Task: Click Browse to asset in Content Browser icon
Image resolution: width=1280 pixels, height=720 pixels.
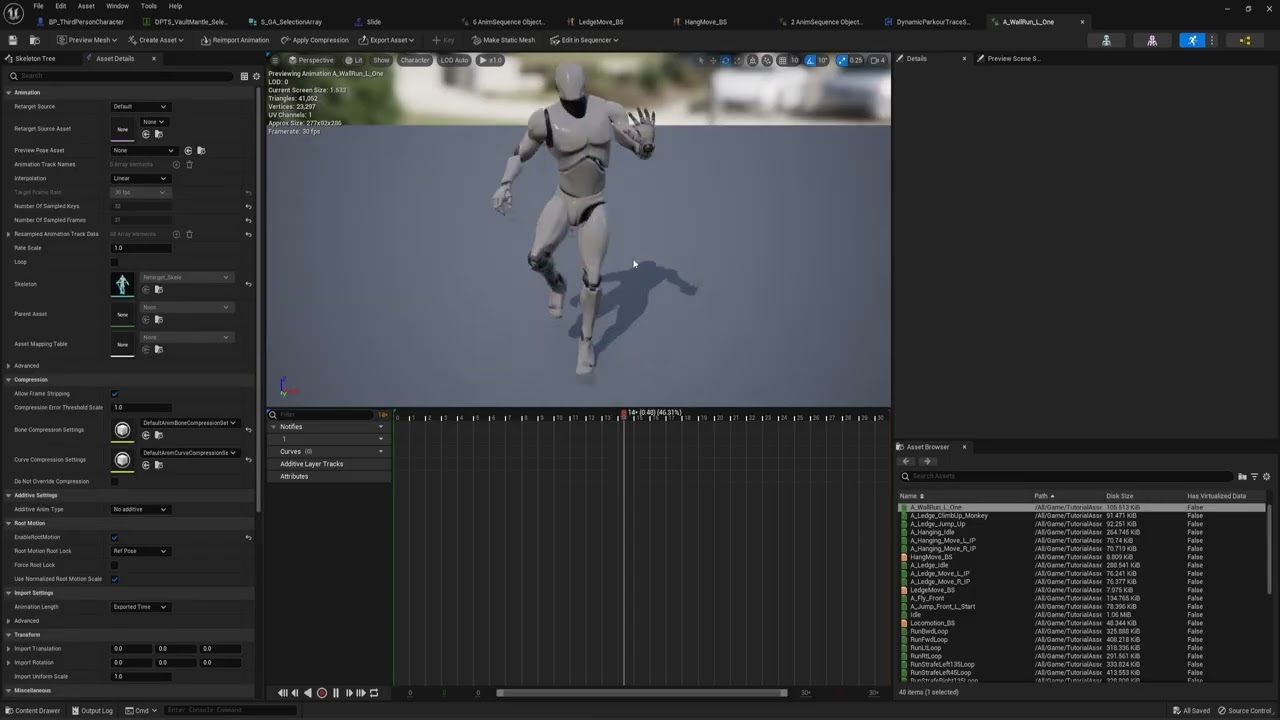Action: coord(34,40)
